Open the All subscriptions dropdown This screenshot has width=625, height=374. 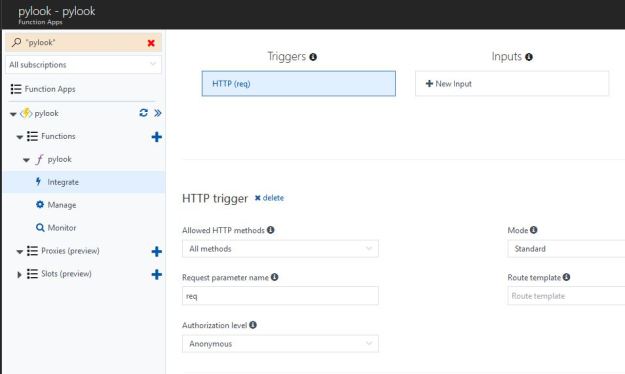[x=83, y=65]
